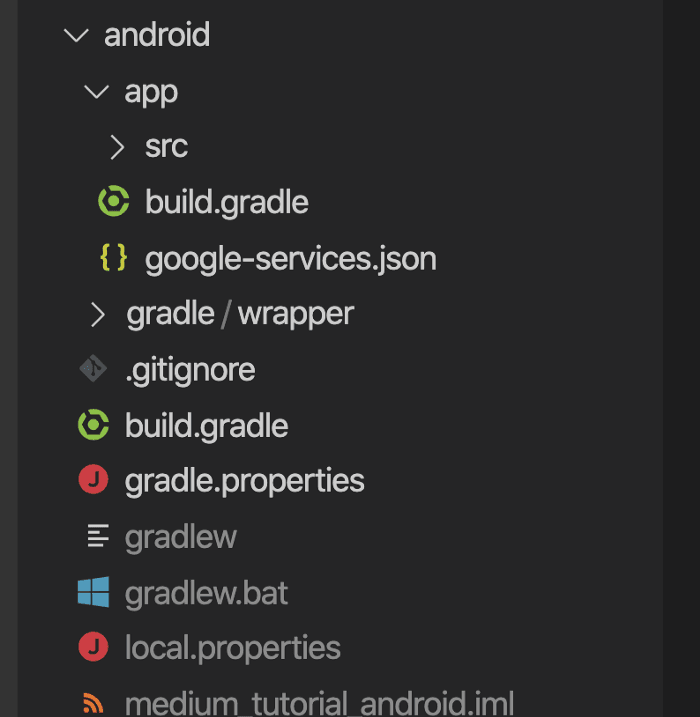Click the red J icon beside local.properties
This screenshot has height=717, width=700.
coord(93,647)
